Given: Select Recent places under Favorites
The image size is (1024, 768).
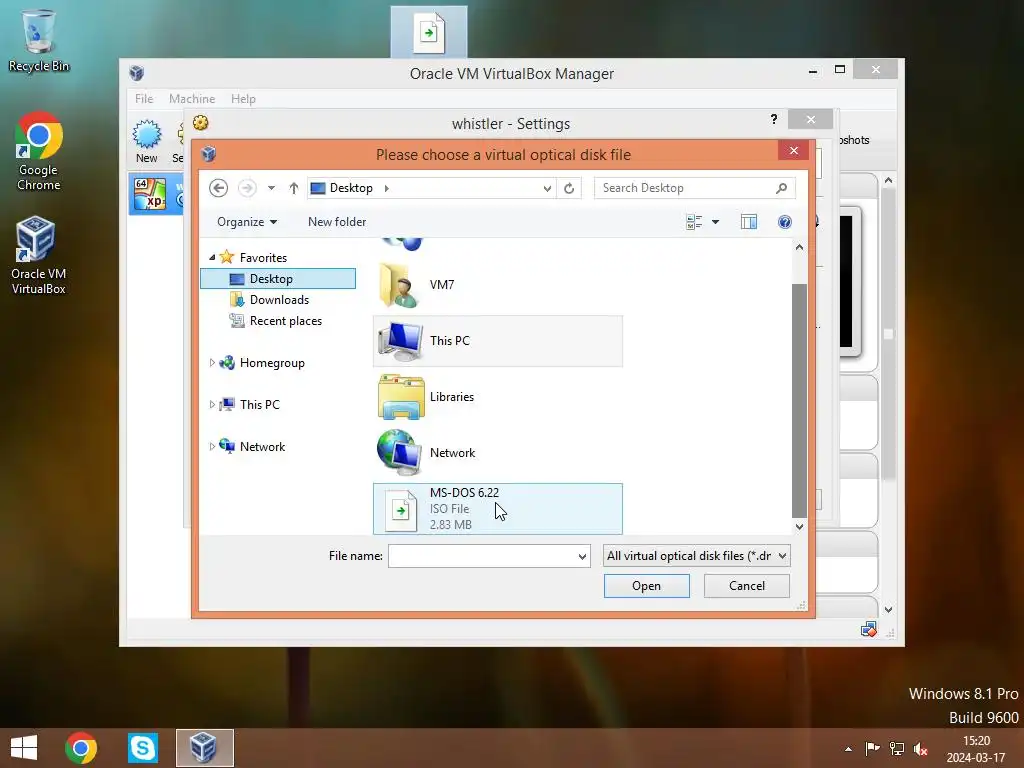Looking at the screenshot, I should point(285,321).
